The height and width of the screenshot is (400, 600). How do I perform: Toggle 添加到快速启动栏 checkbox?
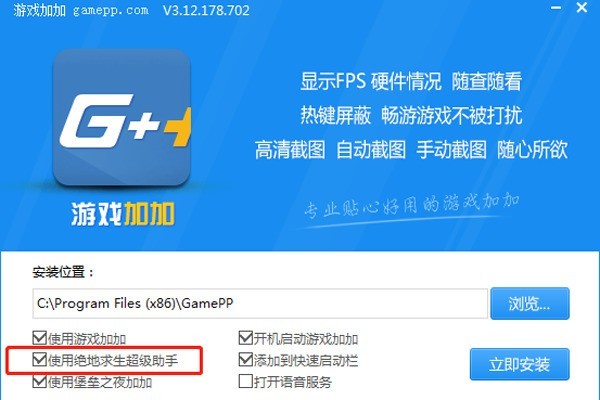[246, 359]
